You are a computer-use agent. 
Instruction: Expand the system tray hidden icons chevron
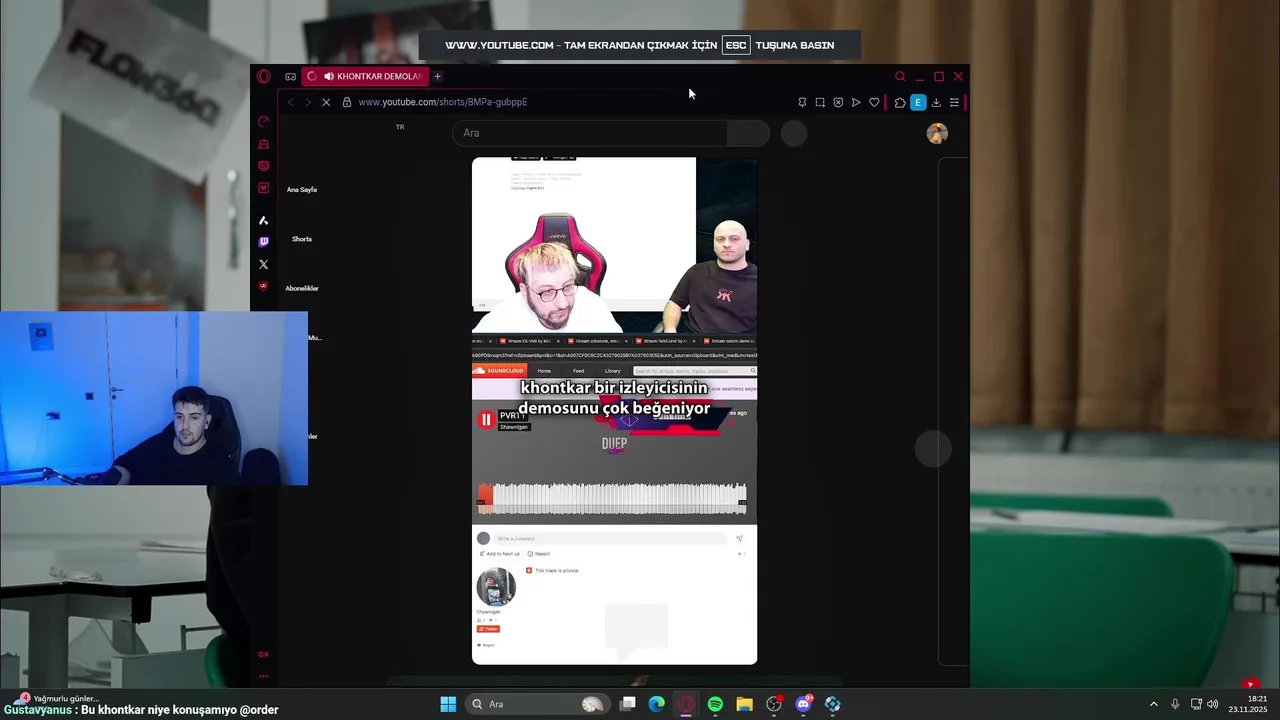[x=1153, y=704]
